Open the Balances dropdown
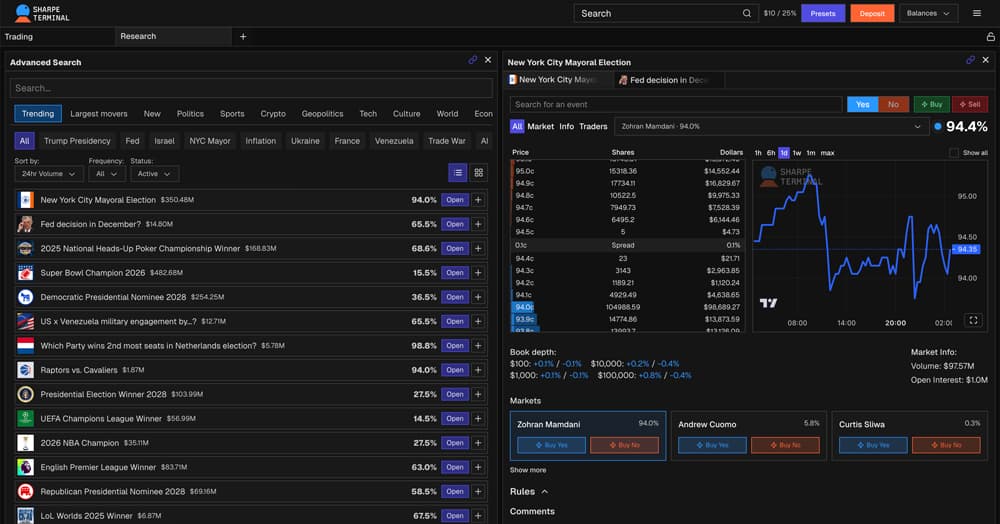Viewport: 1000px width, 524px height. 928,13
